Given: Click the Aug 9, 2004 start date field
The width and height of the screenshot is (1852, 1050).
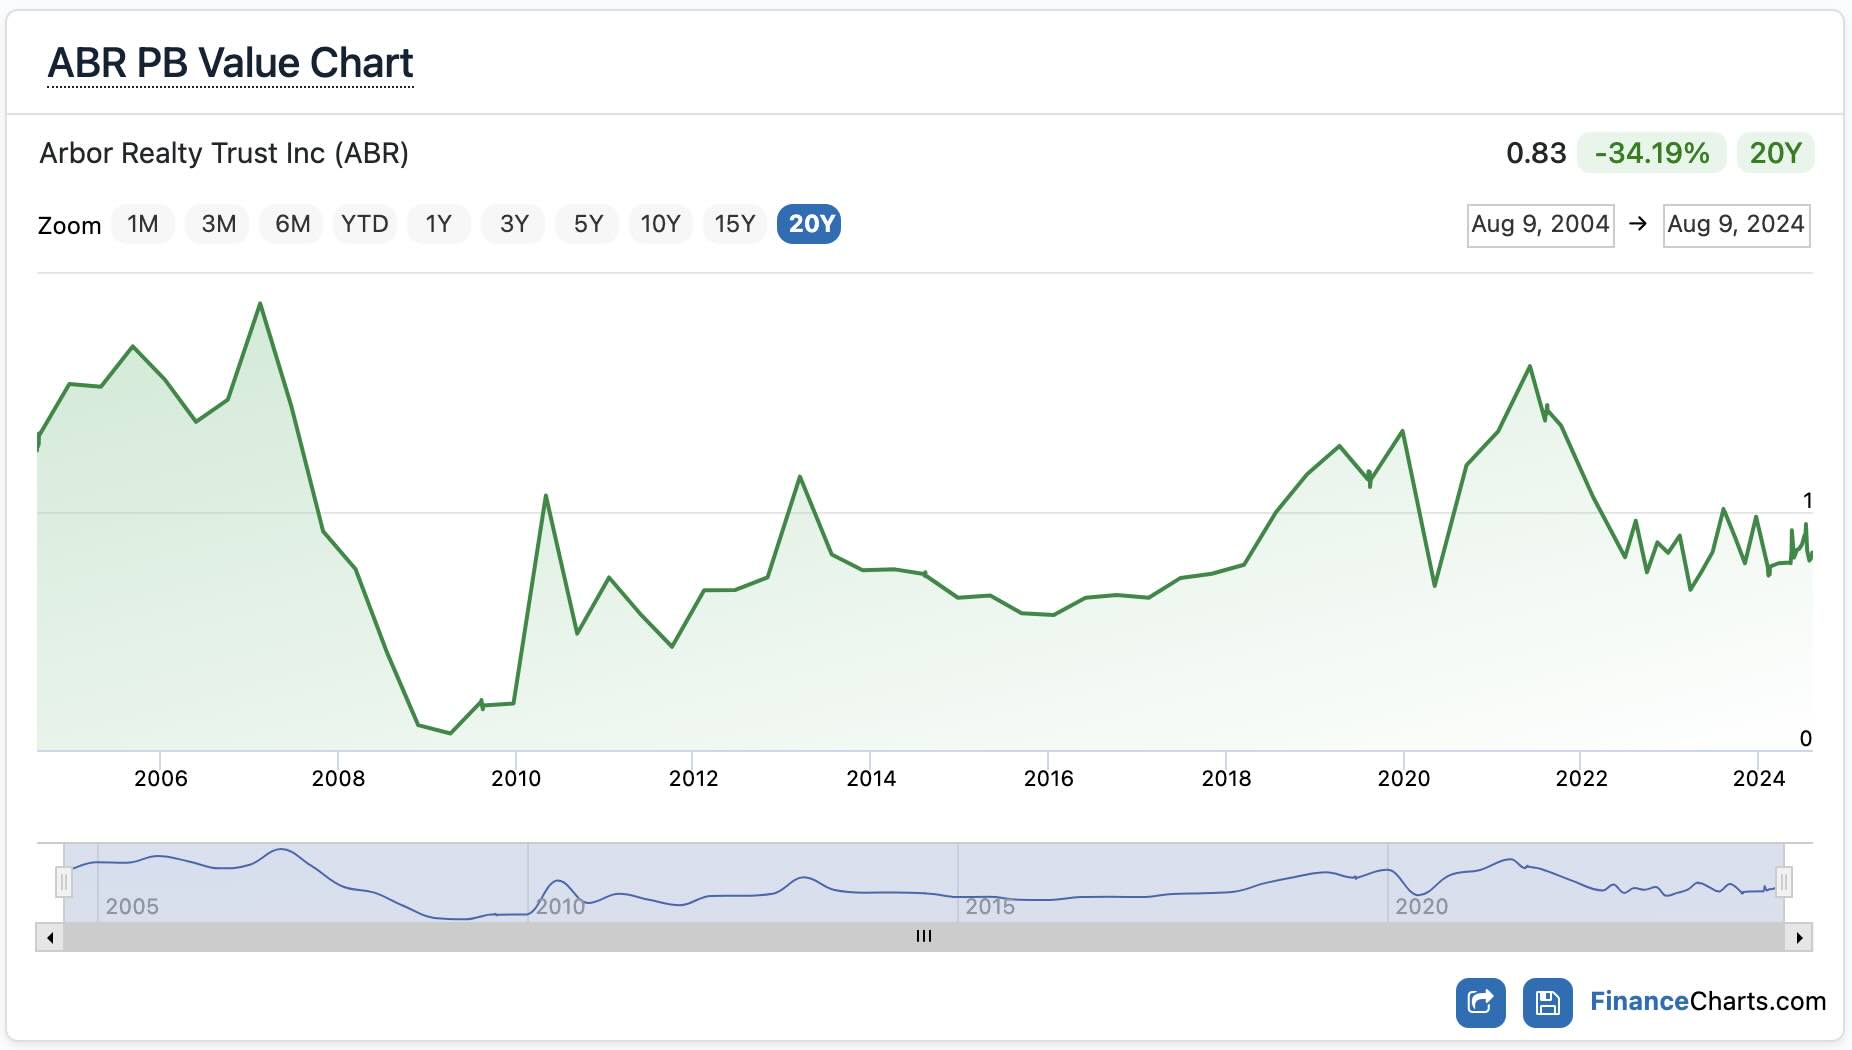Looking at the screenshot, I should [x=1540, y=225].
